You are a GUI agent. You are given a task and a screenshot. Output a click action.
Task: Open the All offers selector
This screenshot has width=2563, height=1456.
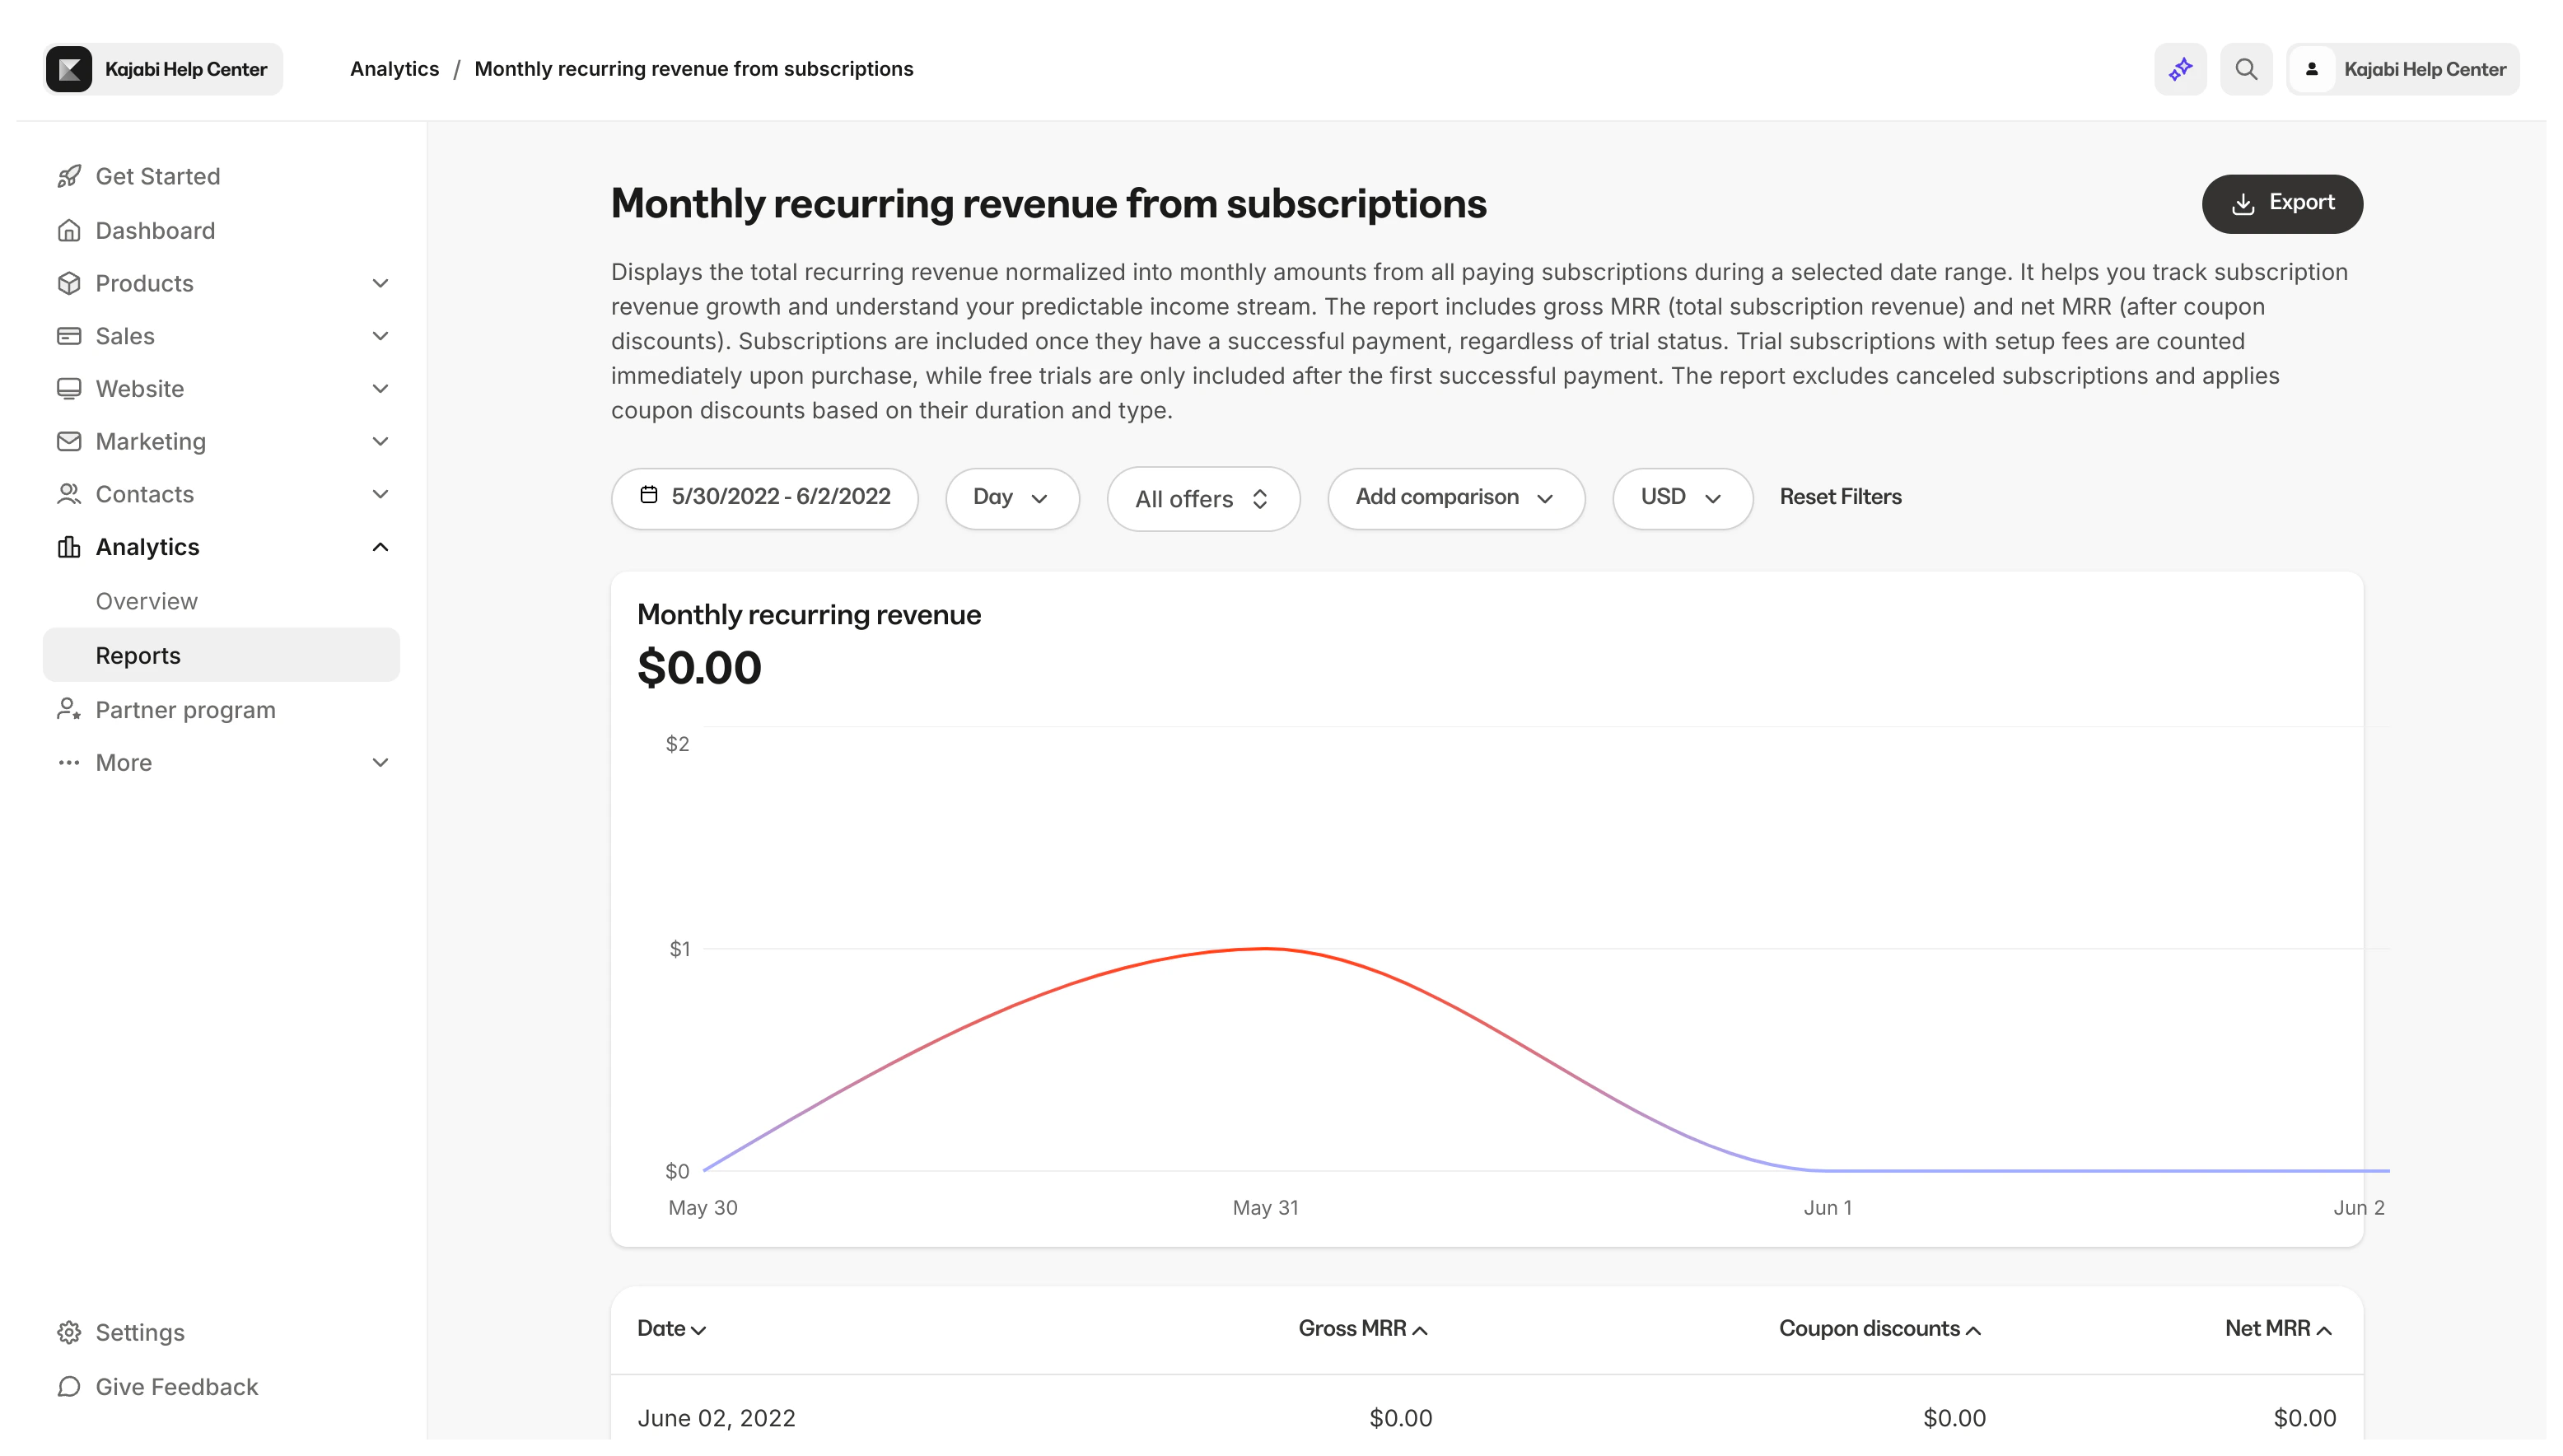(x=1202, y=499)
